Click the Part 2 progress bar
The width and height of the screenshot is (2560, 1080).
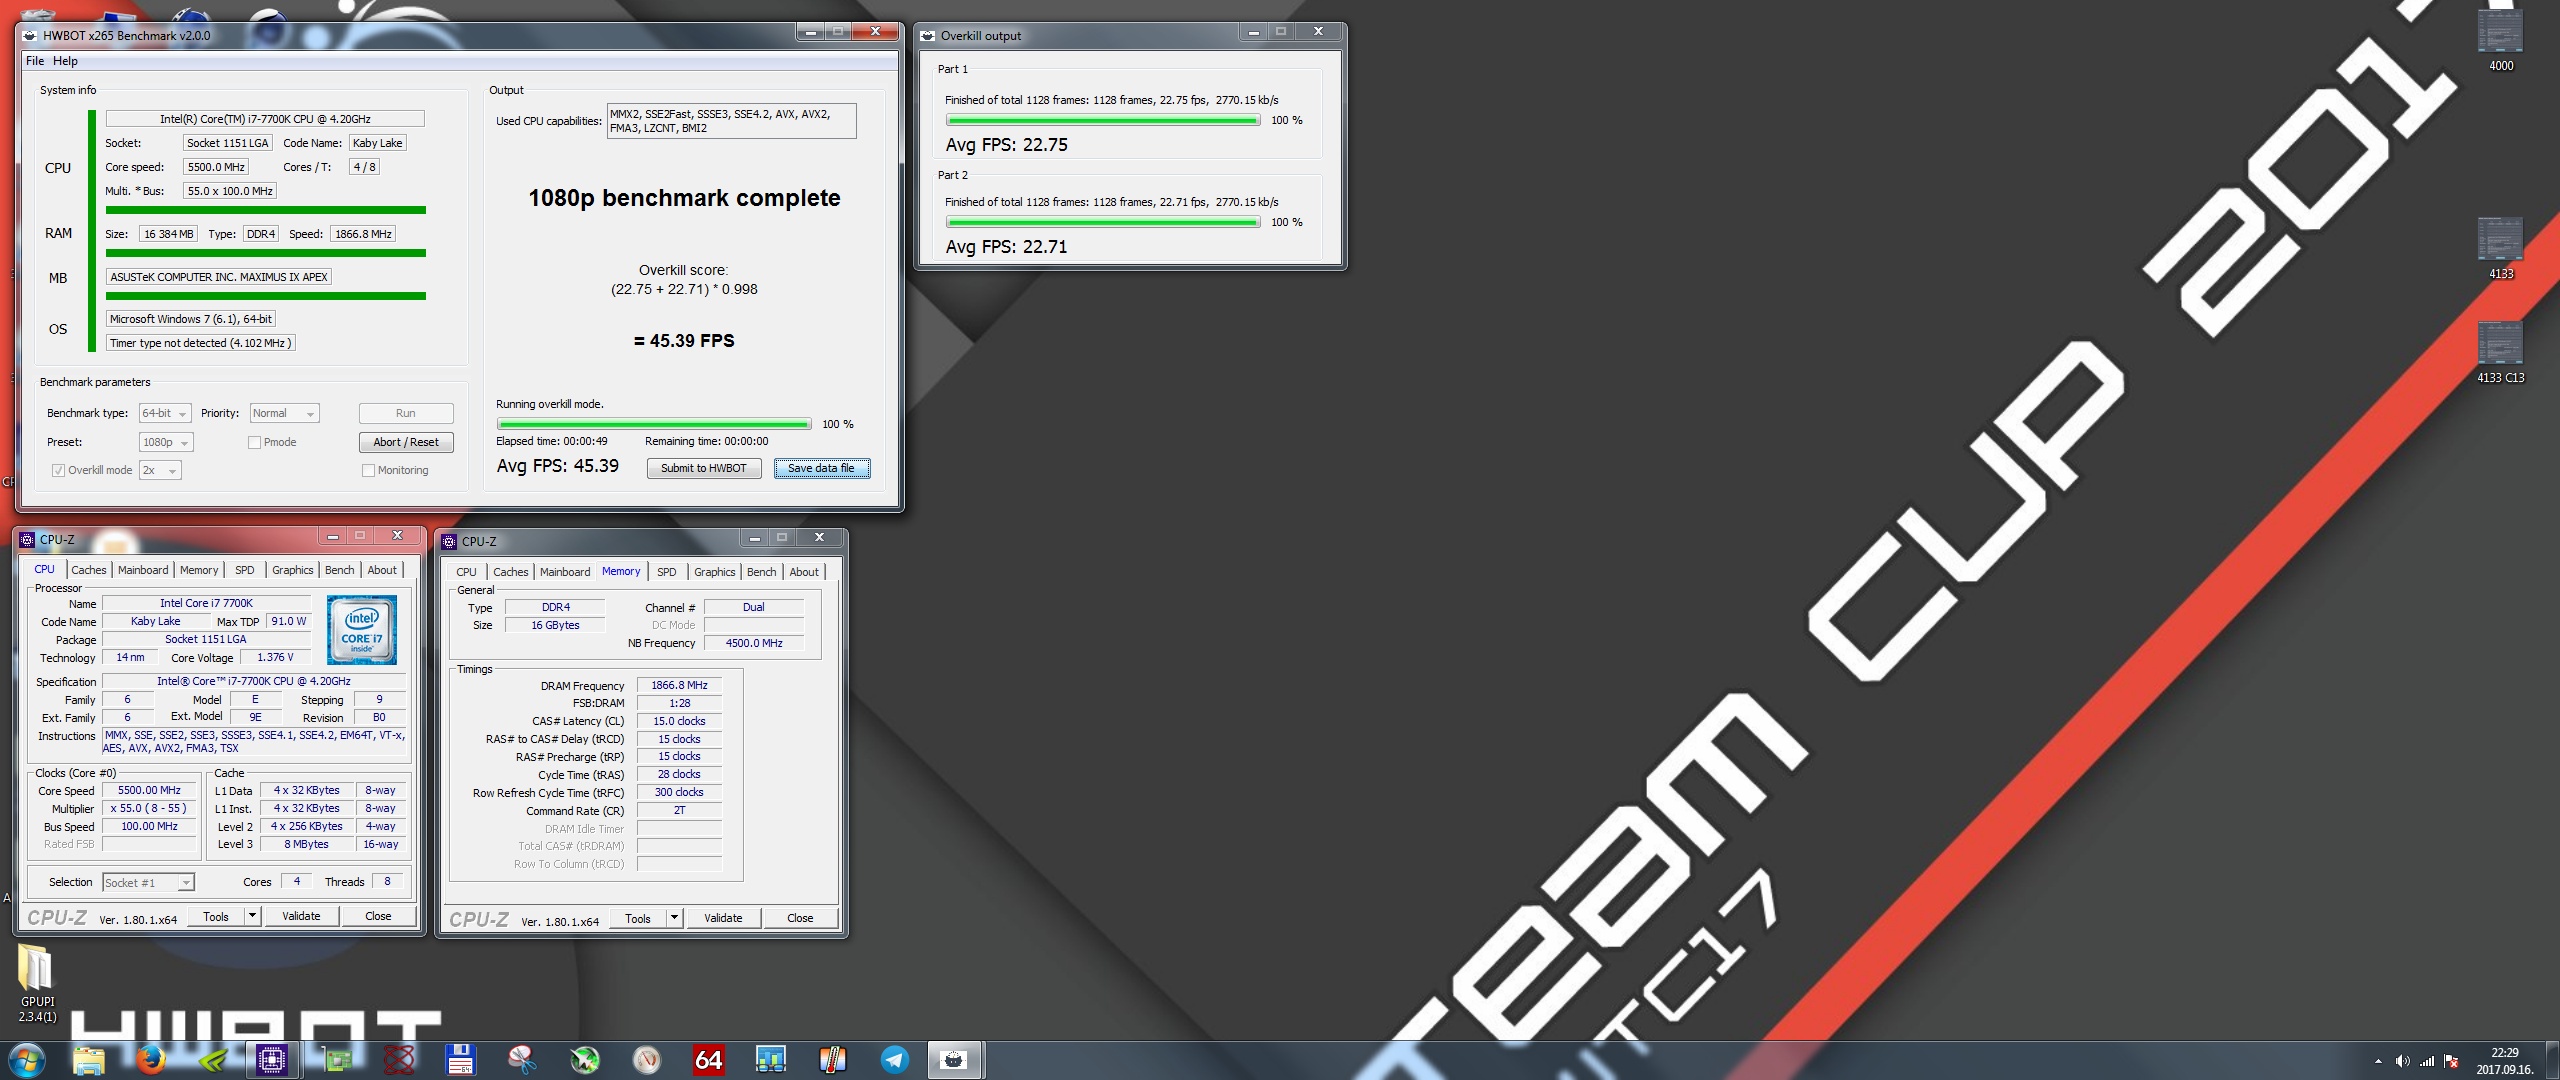click(x=1103, y=222)
